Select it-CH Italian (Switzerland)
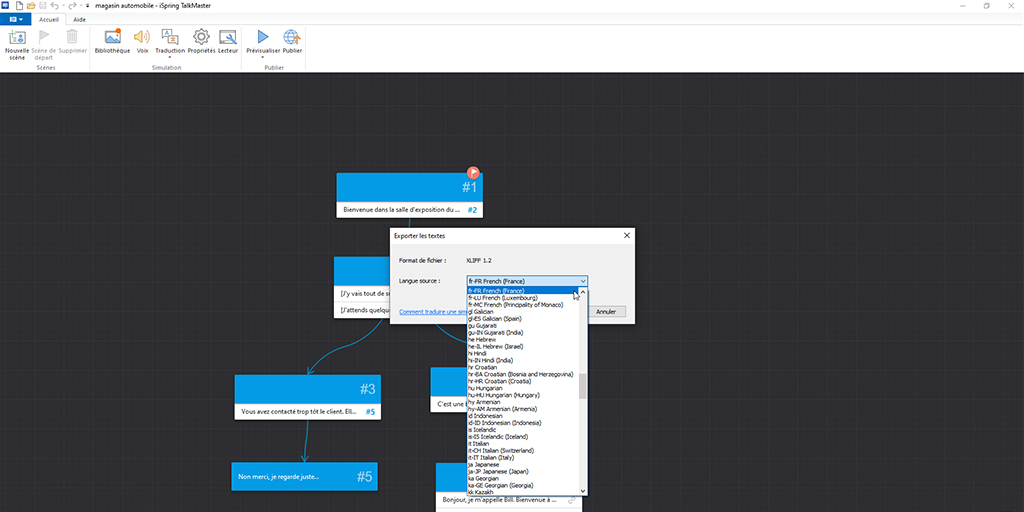The width and height of the screenshot is (1024, 512). click(522, 451)
